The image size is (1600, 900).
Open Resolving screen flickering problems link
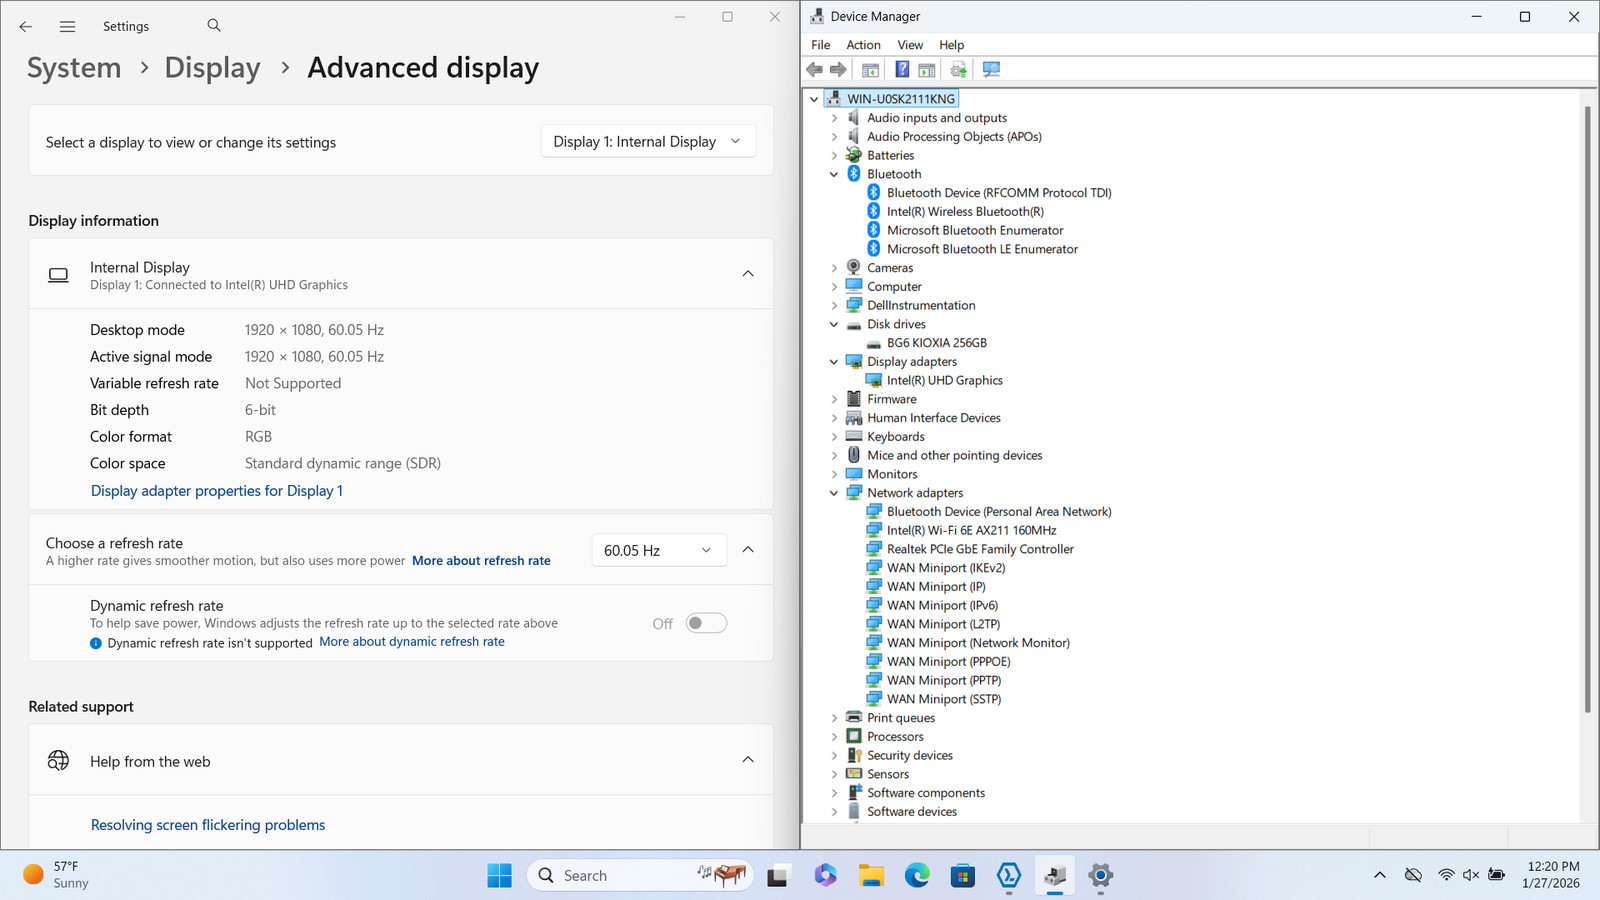pos(208,825)
